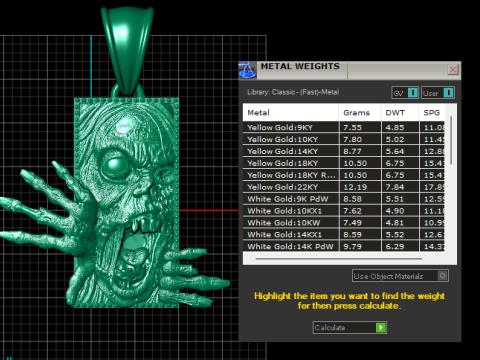Image resolution: width=480 pixels, height=360 pixels.
Task: Select the Yellow Gold:10KY row
Action: [344, 139]
